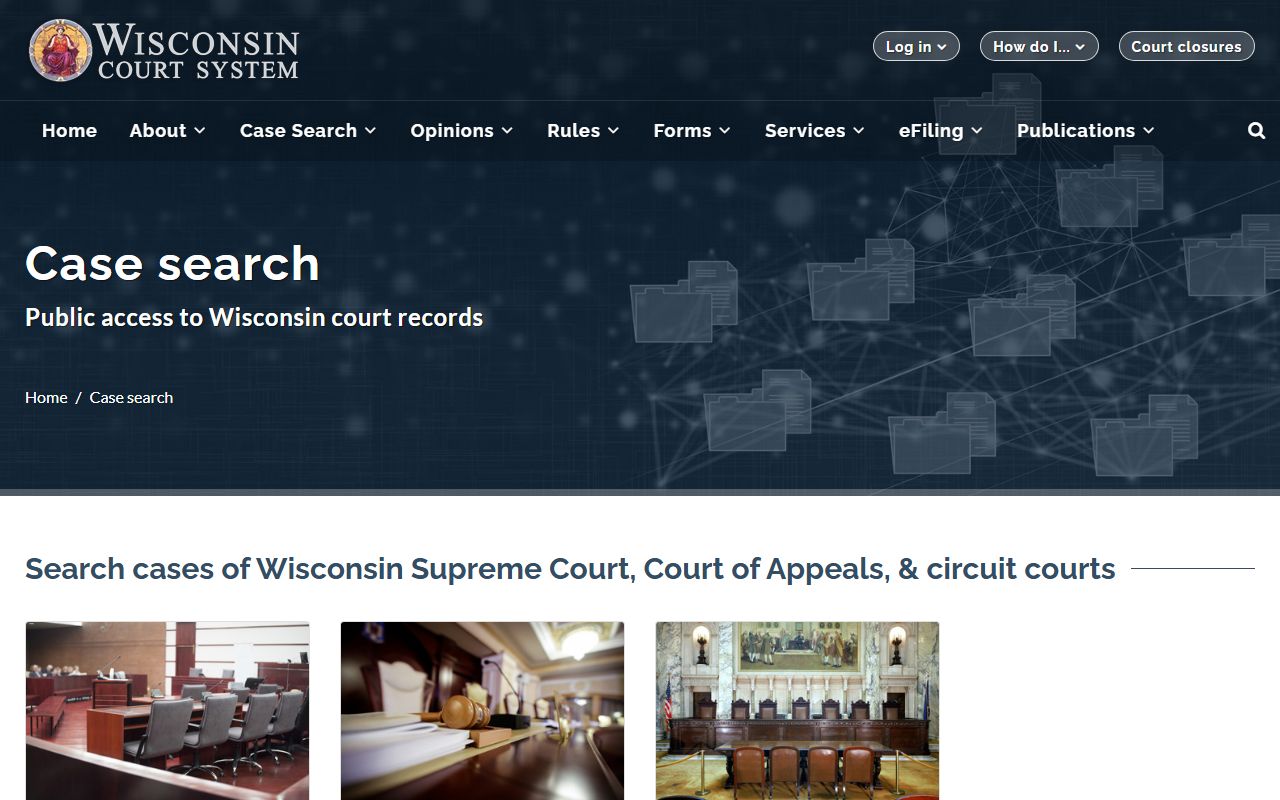Open the Forms navigation menu
The height and width of the screenshot is (800, 1280).
click(692, 131)
